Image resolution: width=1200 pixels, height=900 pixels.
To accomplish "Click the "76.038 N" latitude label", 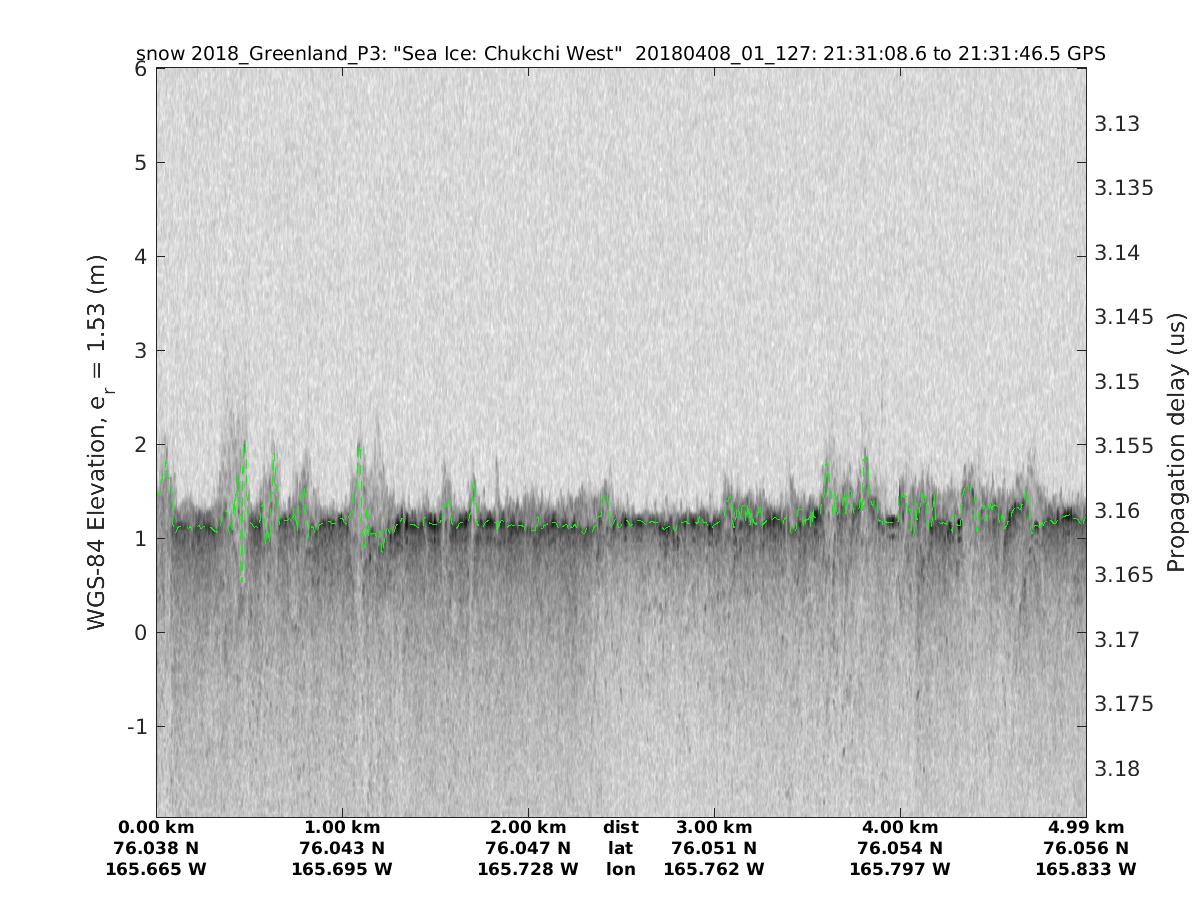I will (157, 848).
